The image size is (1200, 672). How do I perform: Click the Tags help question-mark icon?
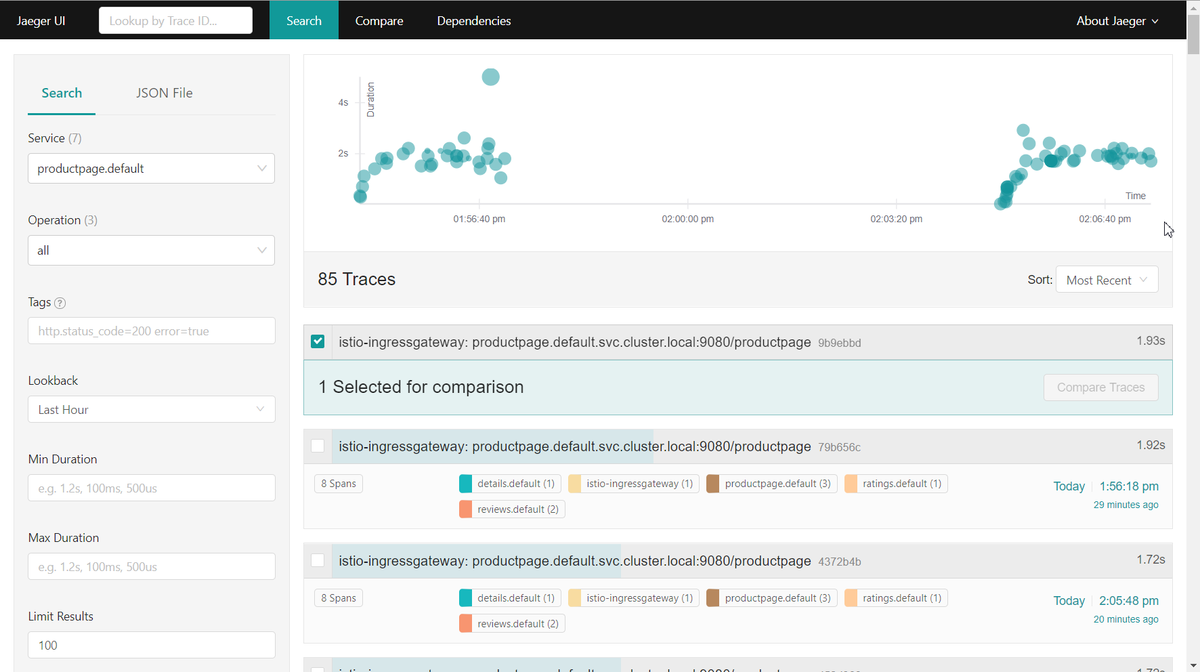pos(60,303)
